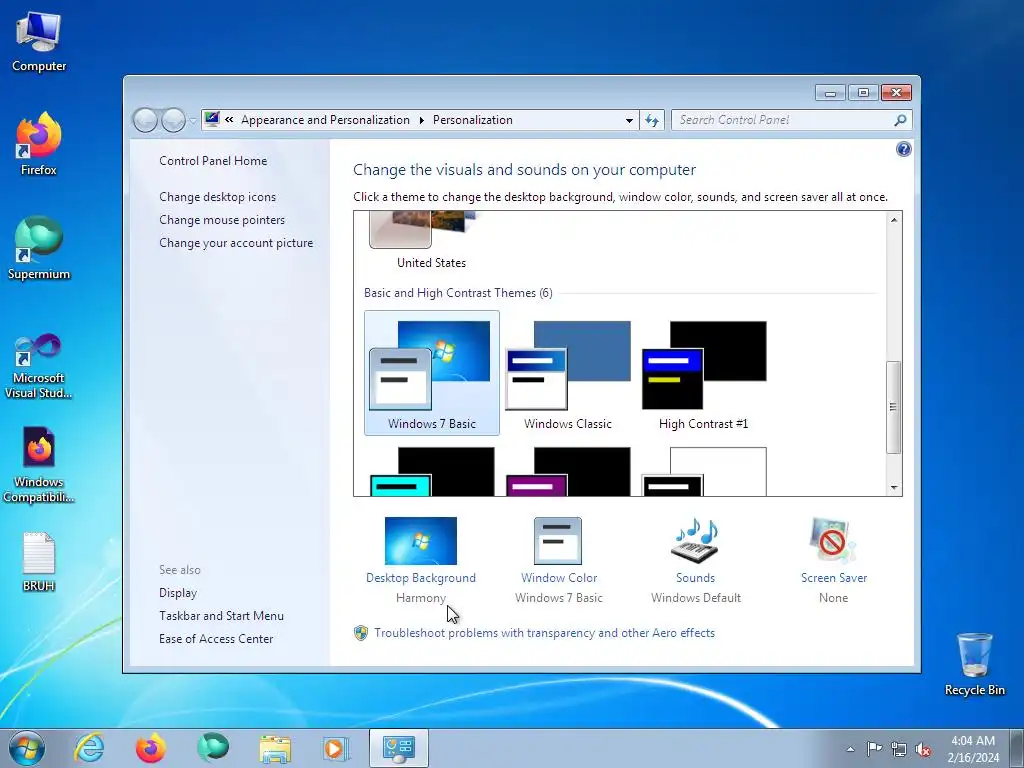Select the purple high contrast theme thumbnail
Image resolution: width=1024 pixels, height=768 pixels.
pyautogui.click(x=568, y=472)
